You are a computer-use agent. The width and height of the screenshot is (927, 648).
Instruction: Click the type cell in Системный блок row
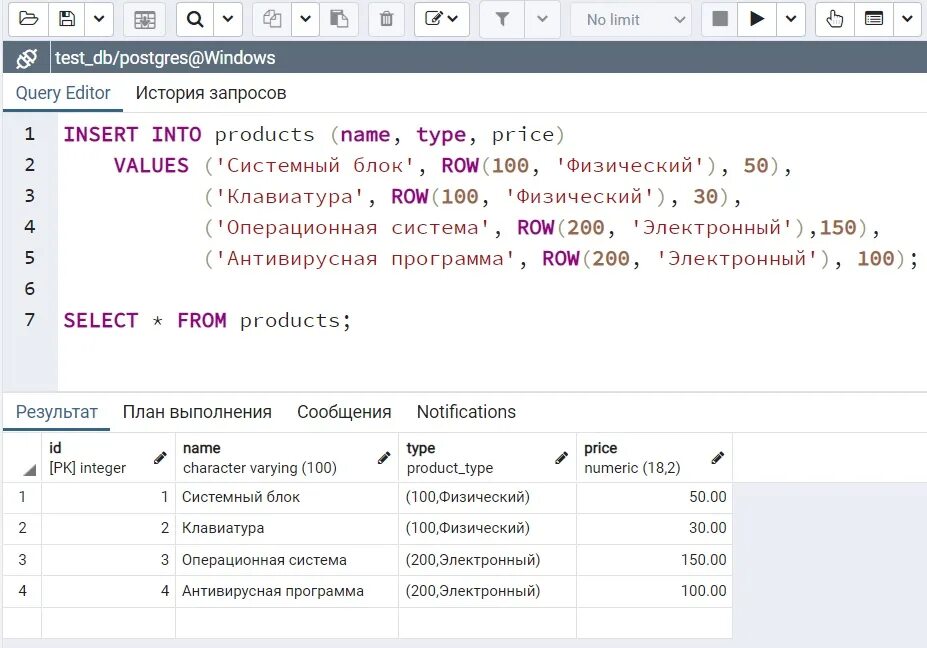pos(487,497)
